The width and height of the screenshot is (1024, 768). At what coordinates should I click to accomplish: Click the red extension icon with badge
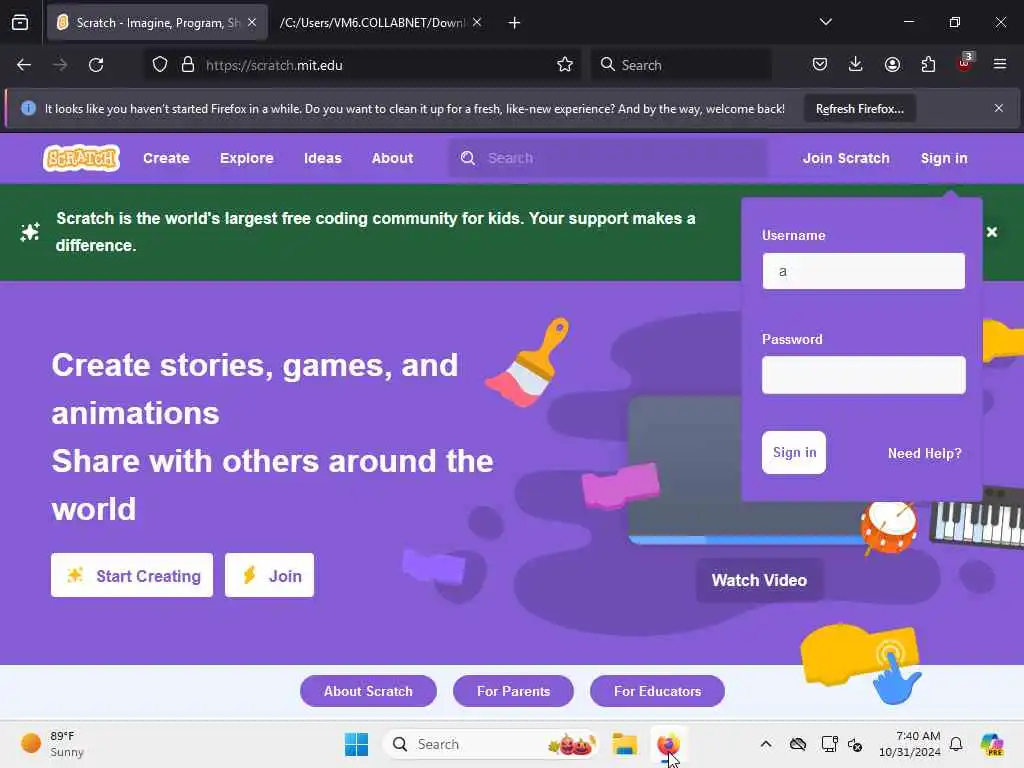click(x=964, y=63)
